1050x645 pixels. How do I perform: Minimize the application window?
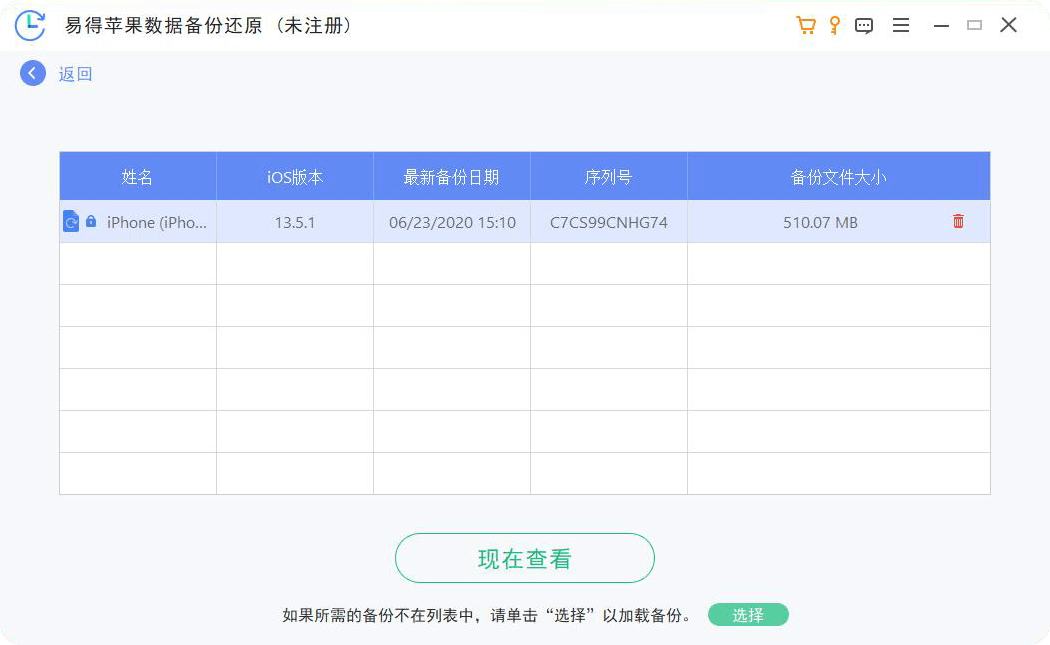[x=942, y=25]
